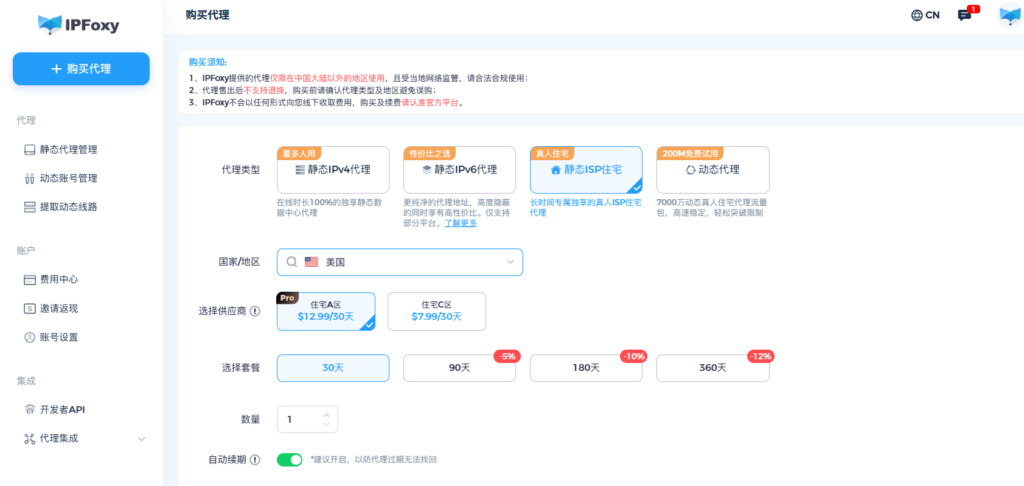Screen dimensions: 1024x486
Task: Choose the 90天 package option
Action: tap(459, 368)
